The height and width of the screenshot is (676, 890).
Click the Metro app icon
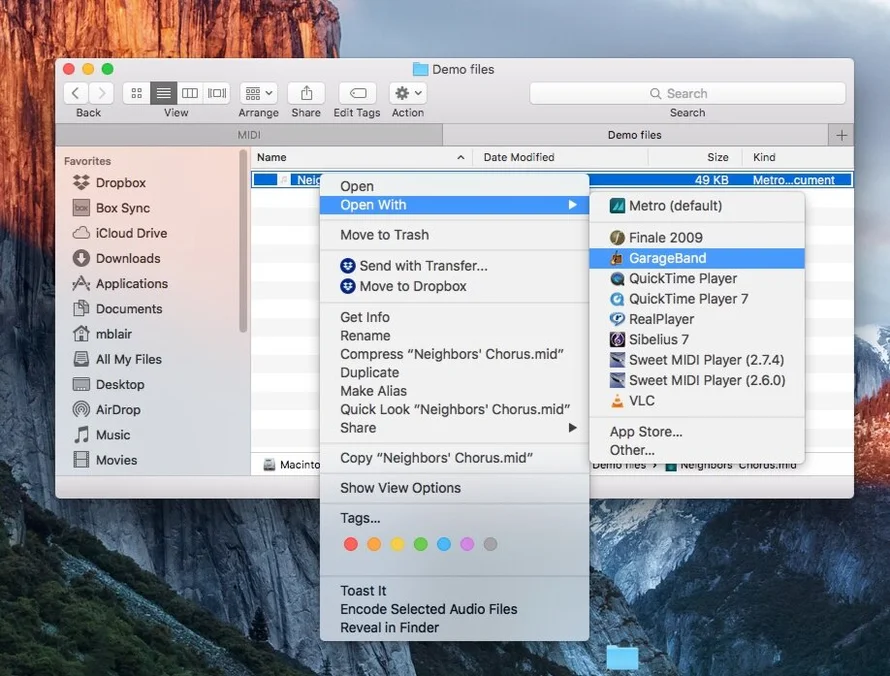coord(617,205)
